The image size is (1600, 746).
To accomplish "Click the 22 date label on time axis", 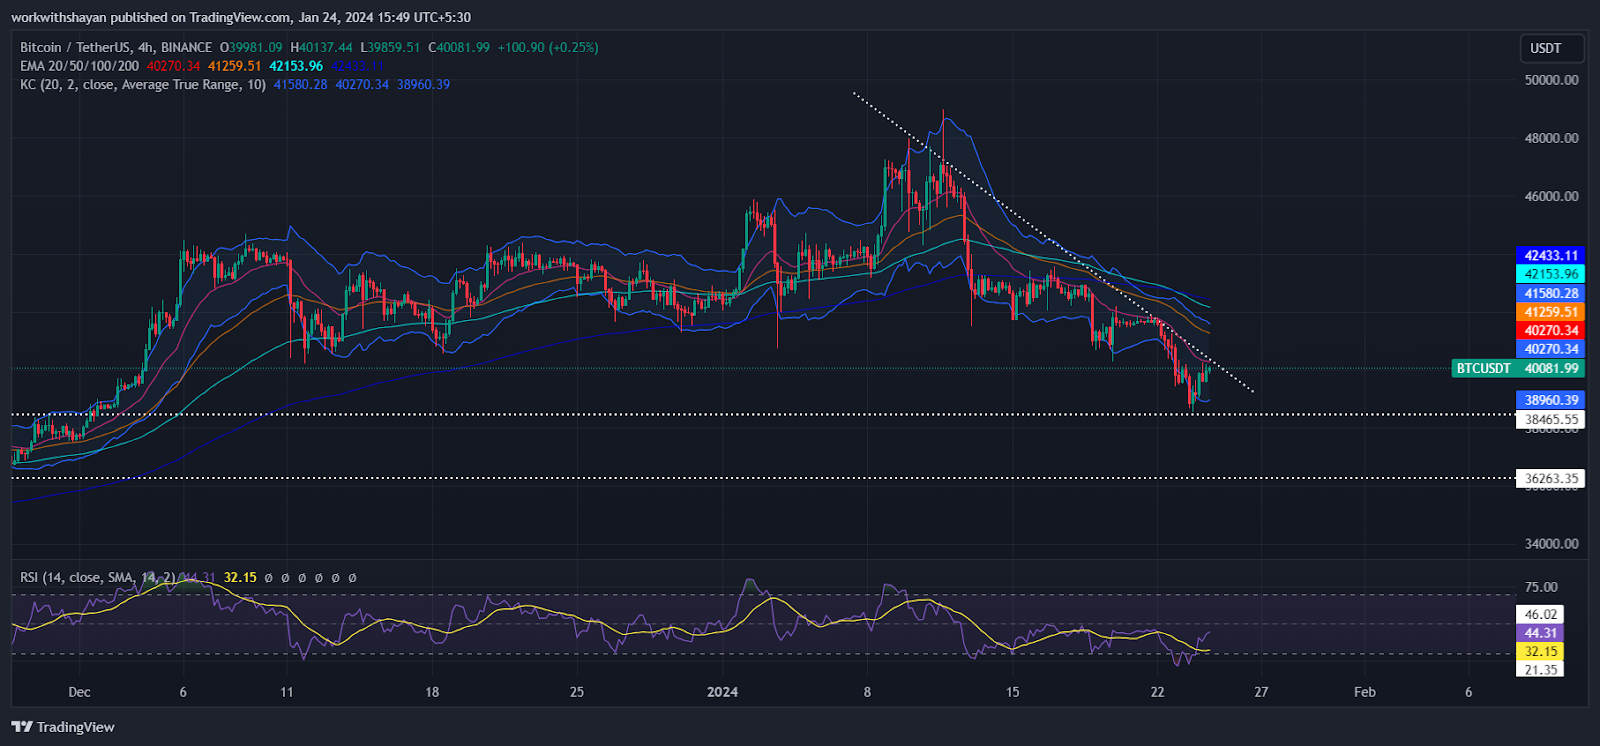I will [1157, 692].
